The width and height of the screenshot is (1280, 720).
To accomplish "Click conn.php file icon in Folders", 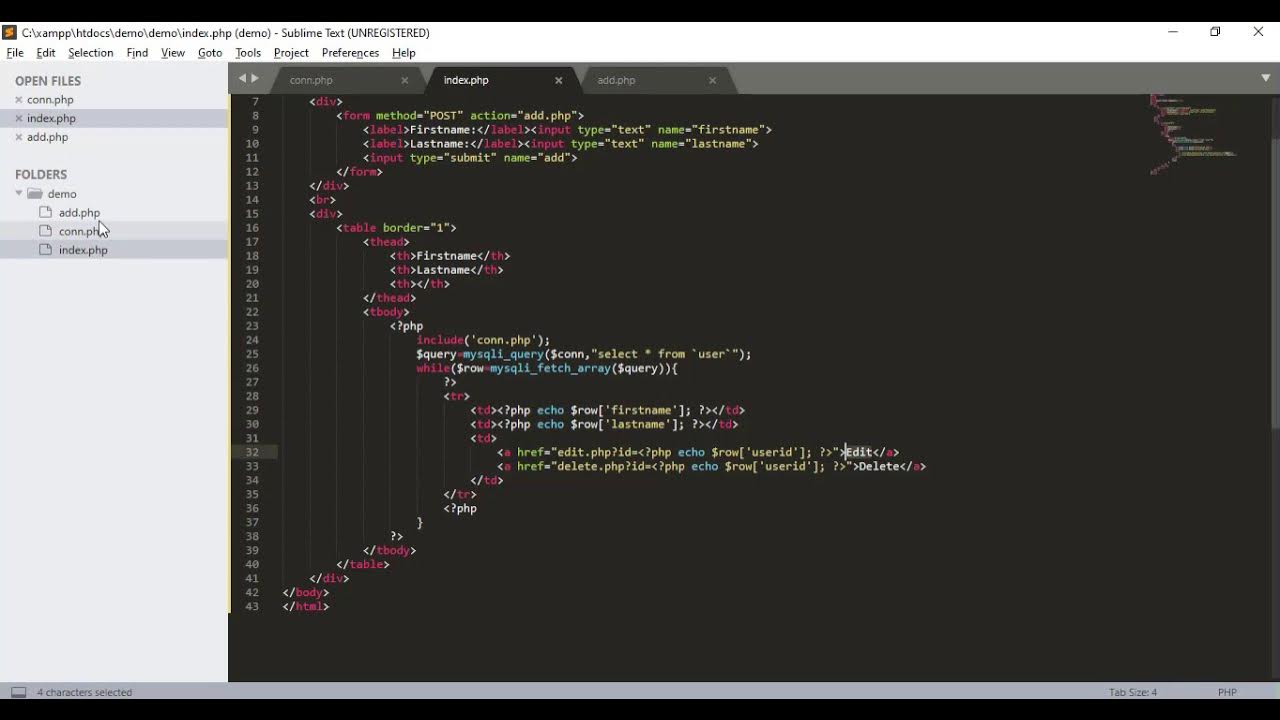I will pyautogui.click(x=45, y=231).
